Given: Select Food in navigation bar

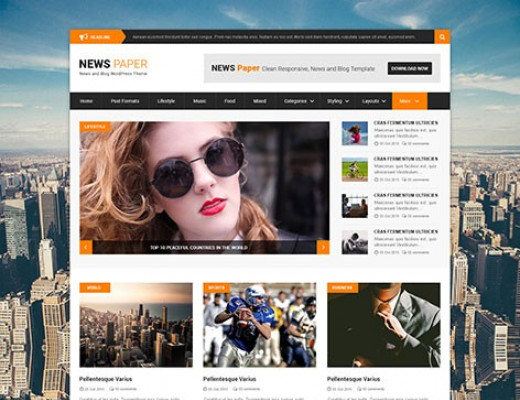Looking at the screenshot, I should point(230,101).
